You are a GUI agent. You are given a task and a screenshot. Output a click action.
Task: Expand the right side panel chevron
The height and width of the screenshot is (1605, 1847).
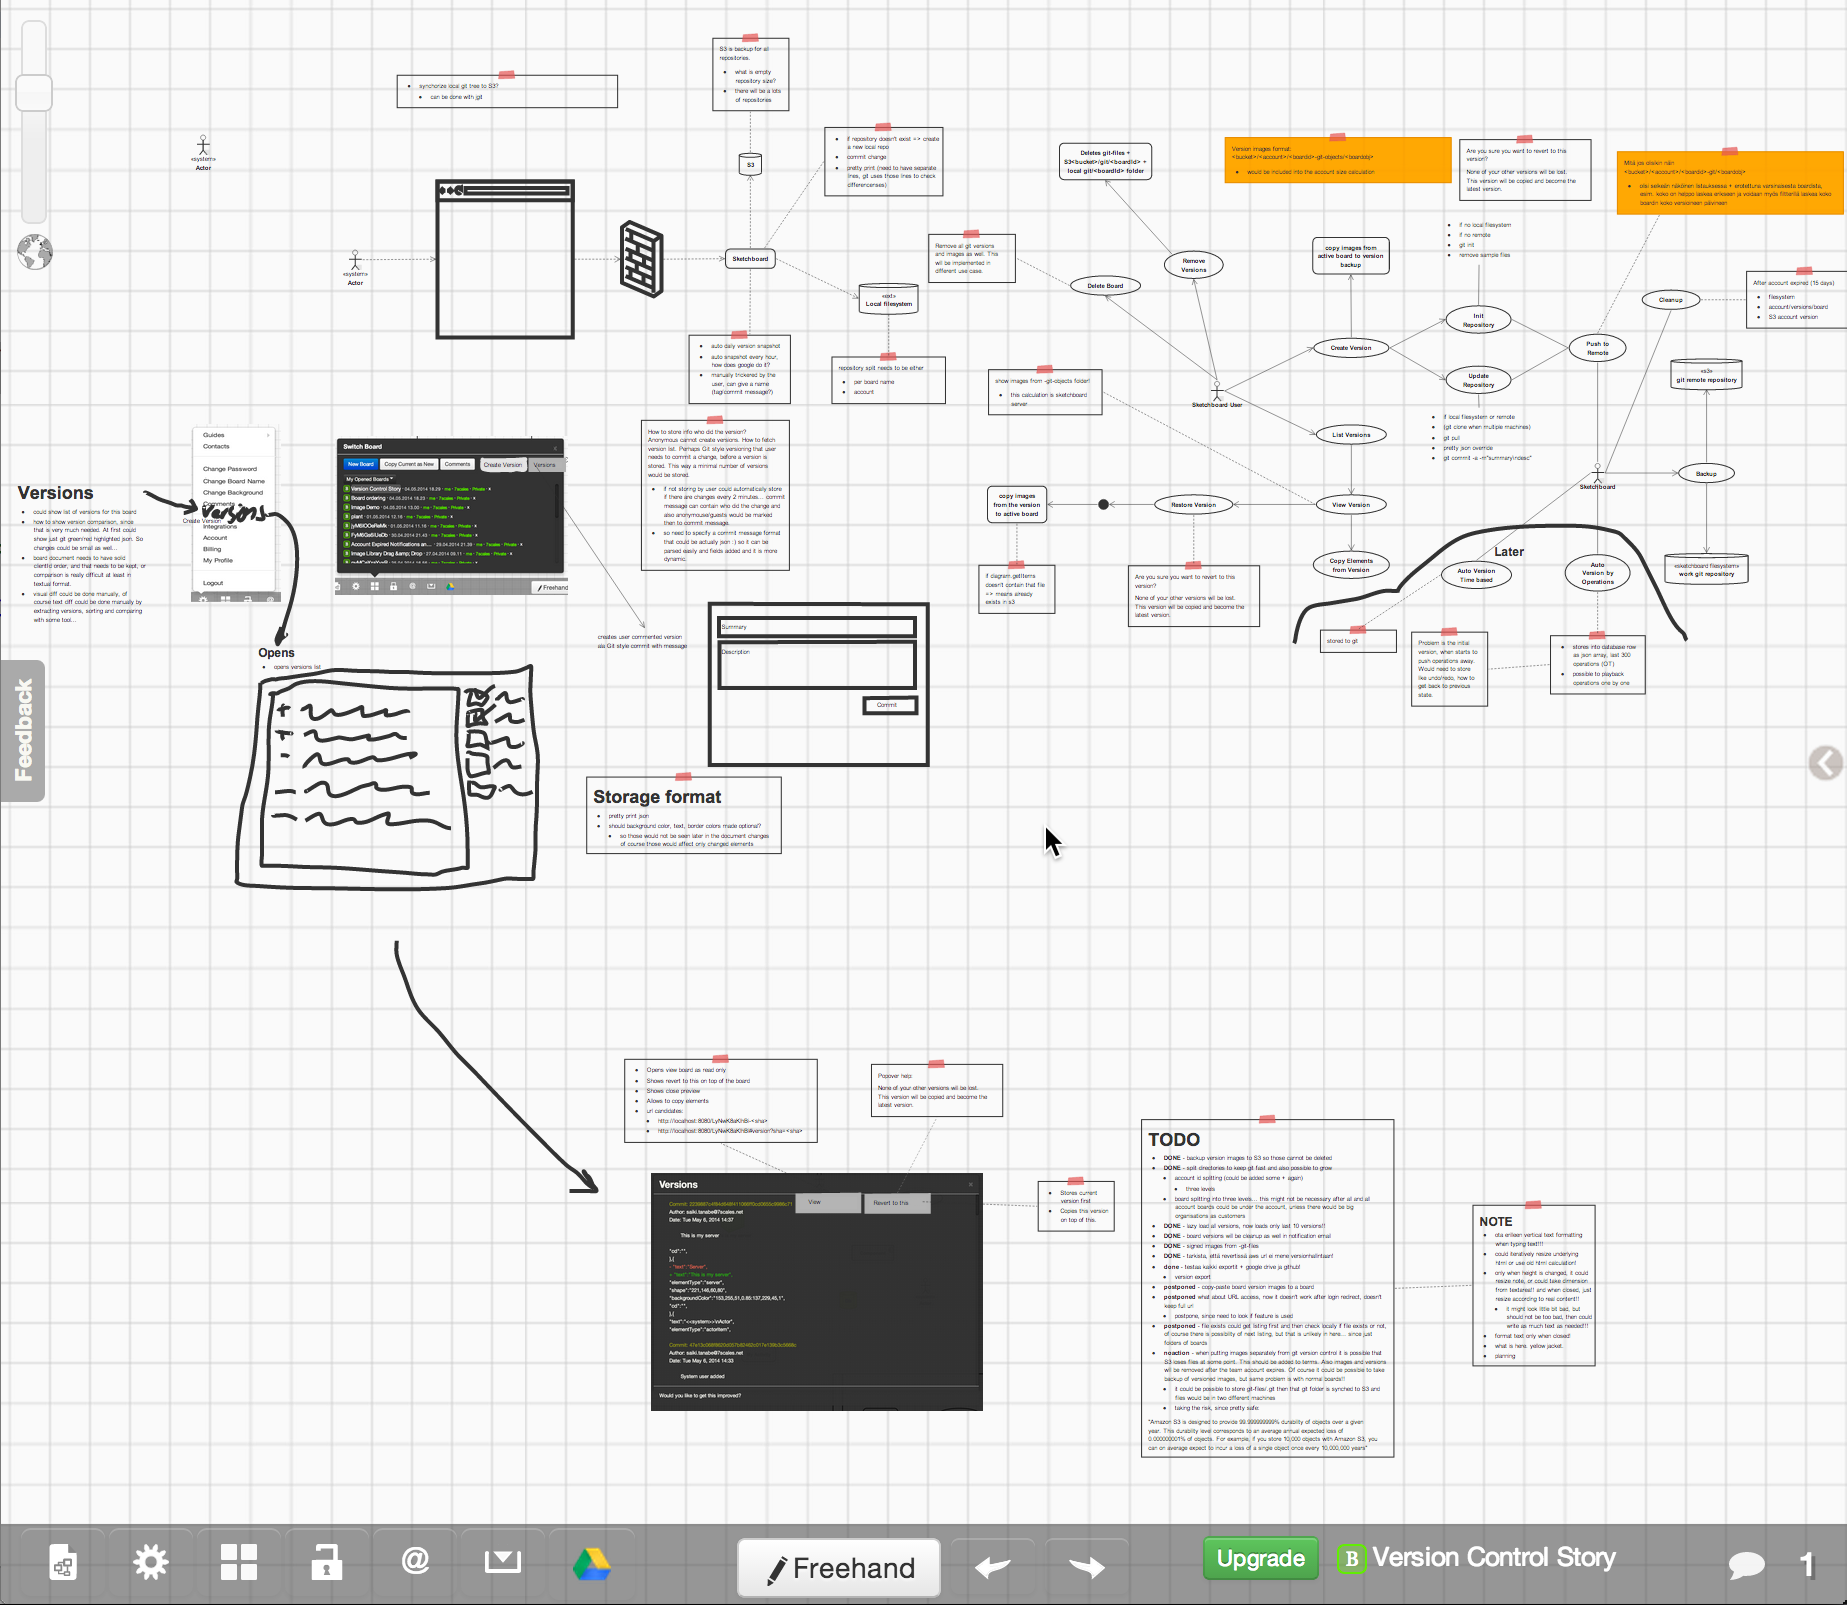coord(1826,763)
